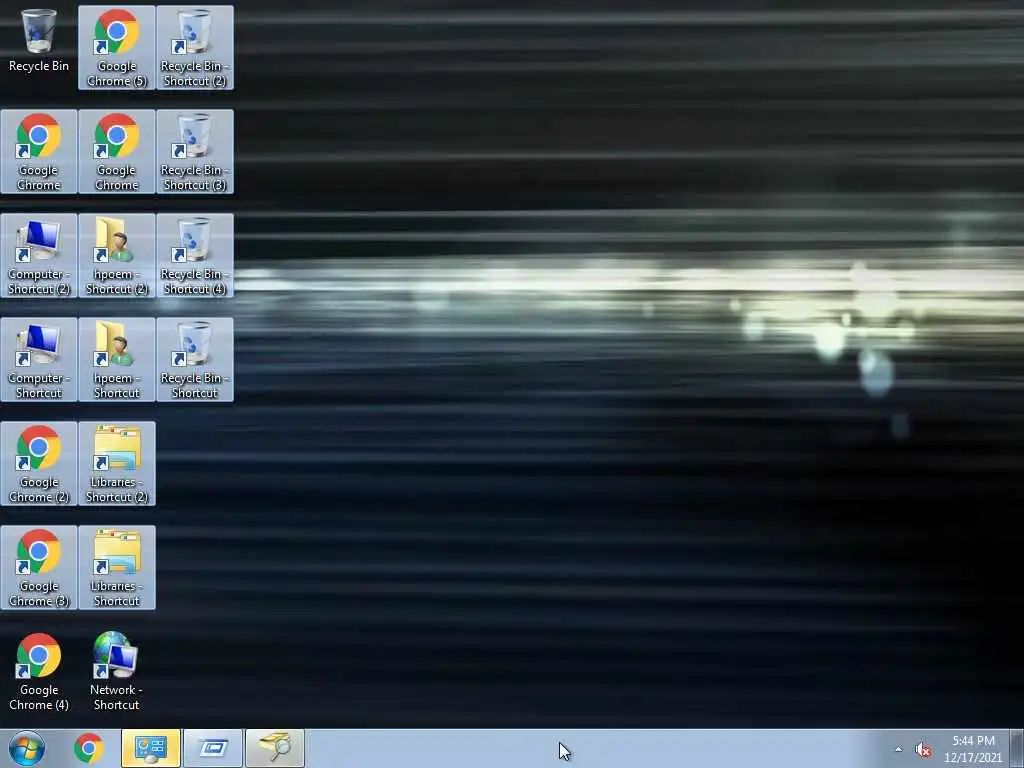Viewport: 1024px width, 768px height.
Task: Click the Google Chrome (4) shortcut
Action: [x=39, y=671]
